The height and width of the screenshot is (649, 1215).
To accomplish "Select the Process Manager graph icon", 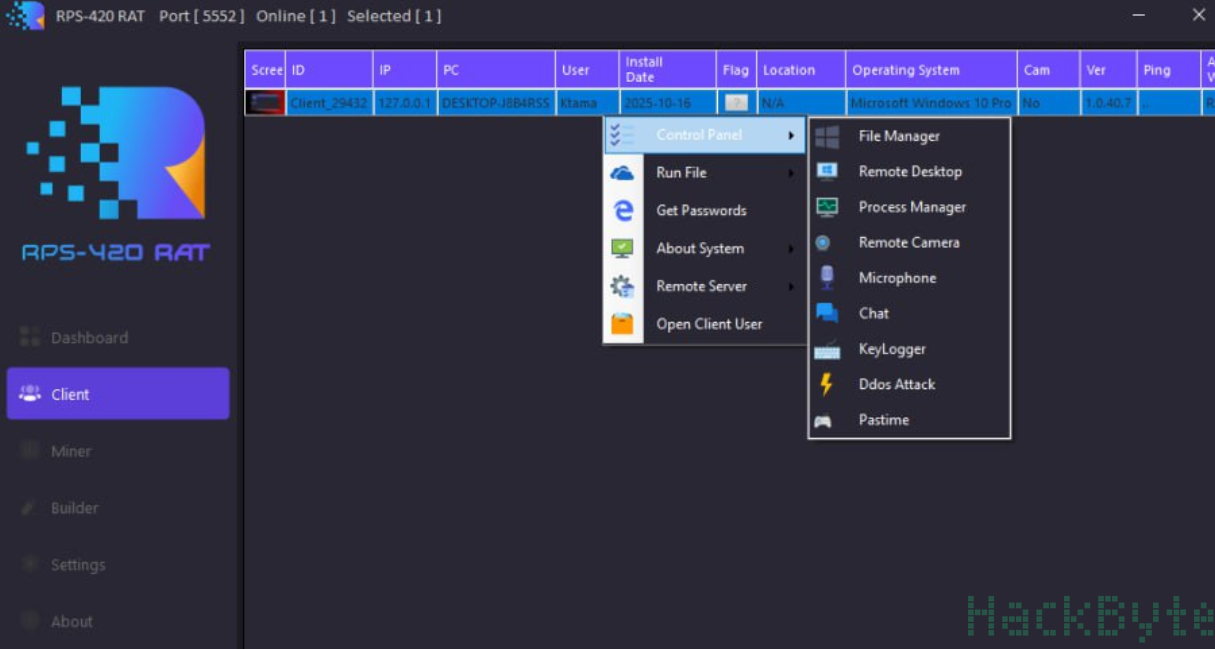I will [x=827, y=207].
